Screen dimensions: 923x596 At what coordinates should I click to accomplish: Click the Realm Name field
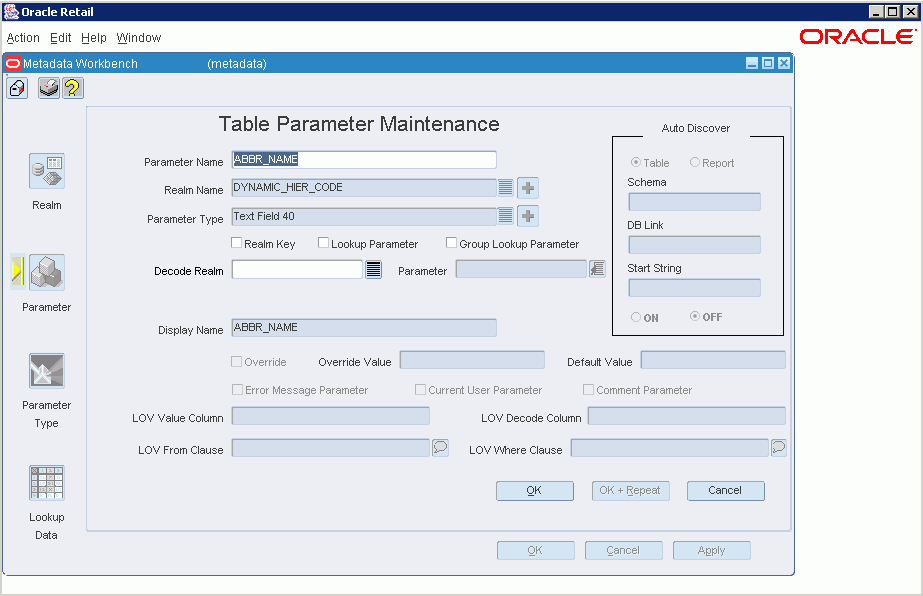(364, 188)
